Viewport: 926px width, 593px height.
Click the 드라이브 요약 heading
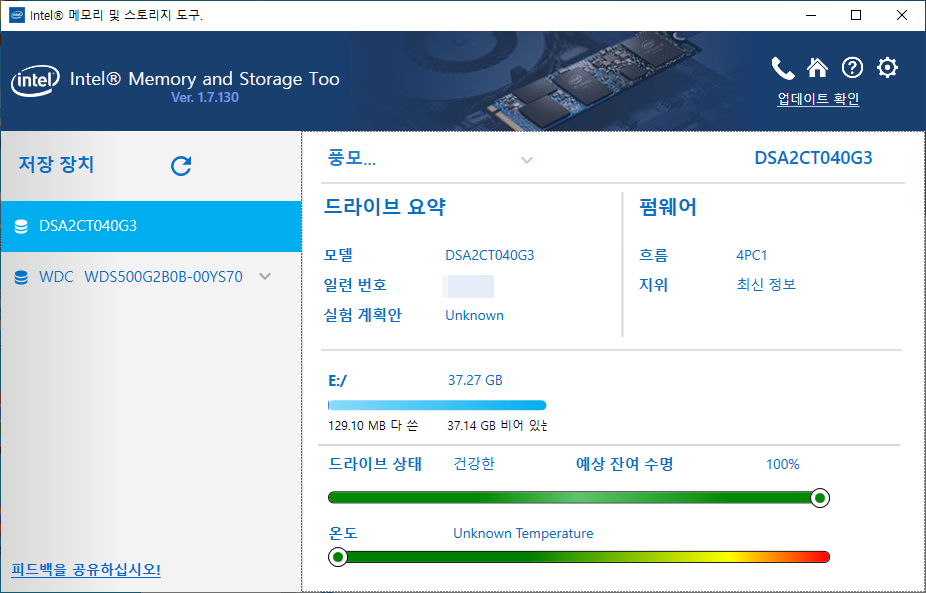(384, 207)
